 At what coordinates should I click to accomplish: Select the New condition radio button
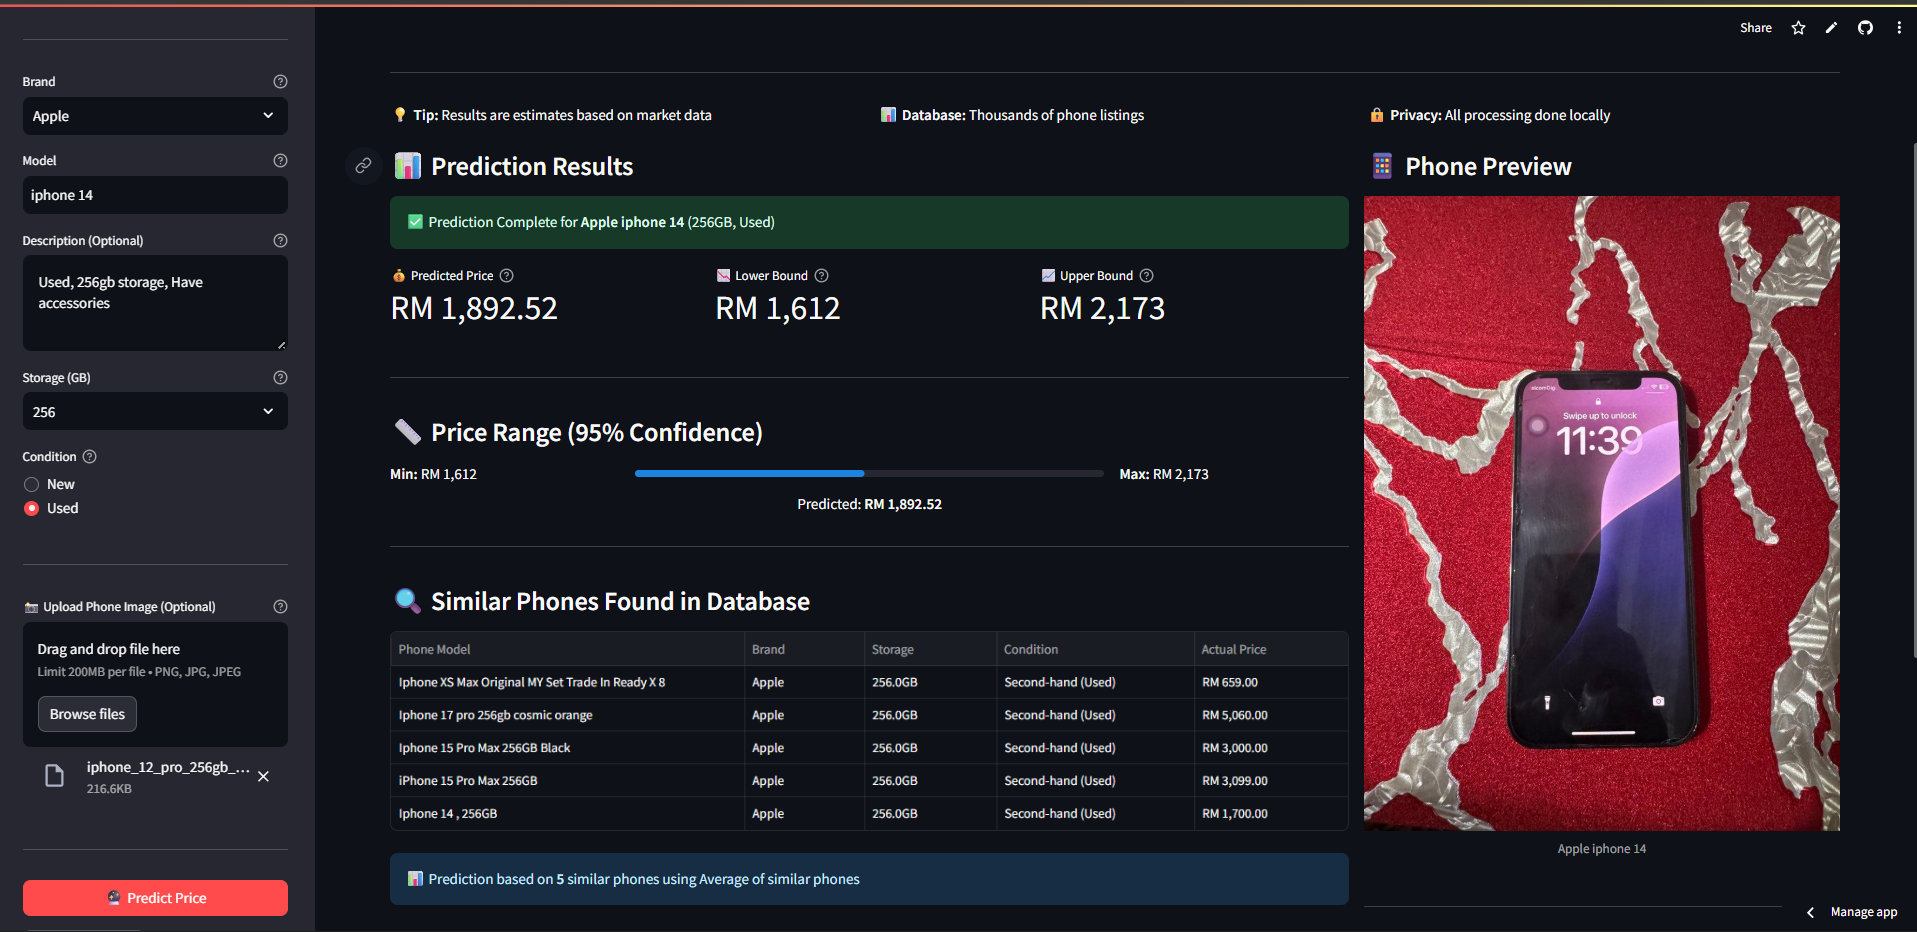[32, 485]
